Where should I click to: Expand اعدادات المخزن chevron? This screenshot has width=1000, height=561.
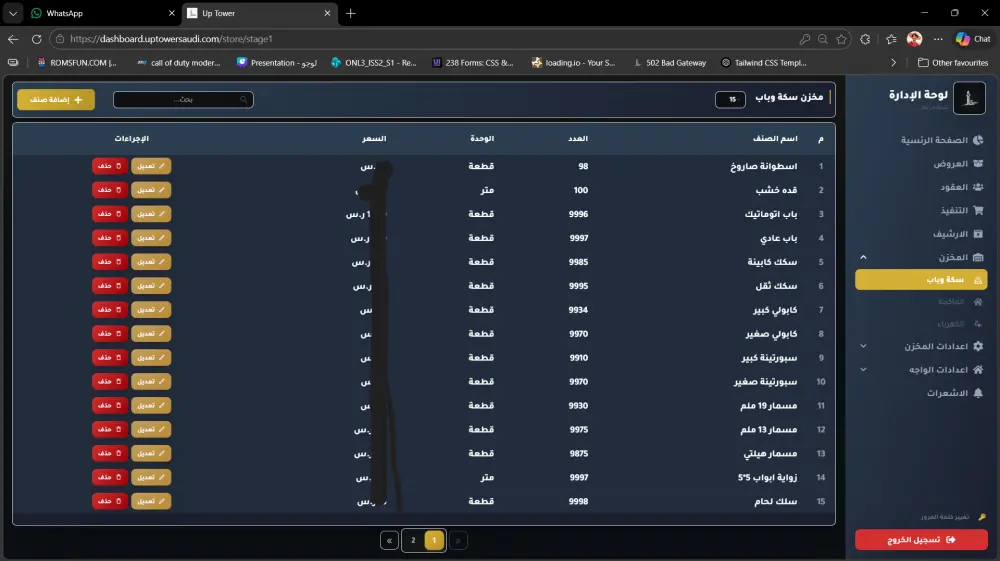tap(864, 346)
